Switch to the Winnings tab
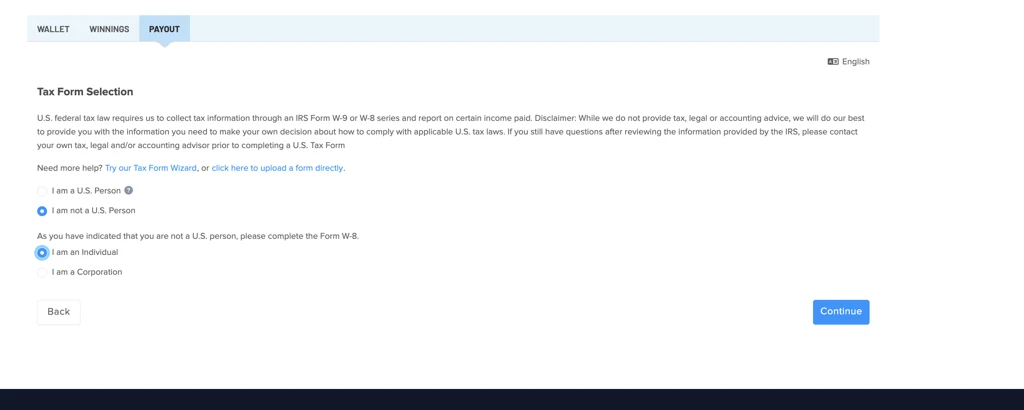Viewport: 1024px width, 410px height. coord(109,29)
